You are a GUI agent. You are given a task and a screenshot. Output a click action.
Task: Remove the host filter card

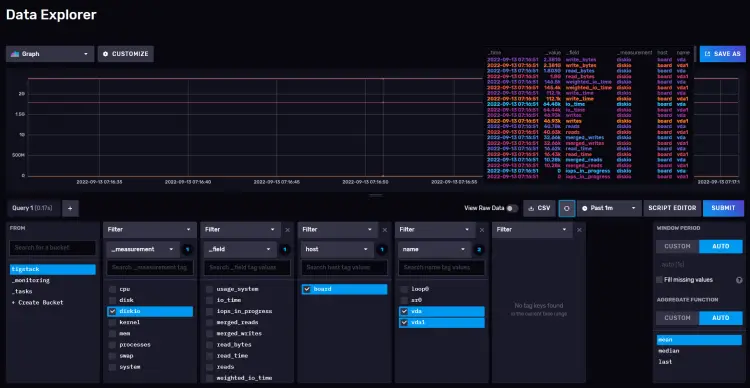pyautogui.click(x=385, y=230)
